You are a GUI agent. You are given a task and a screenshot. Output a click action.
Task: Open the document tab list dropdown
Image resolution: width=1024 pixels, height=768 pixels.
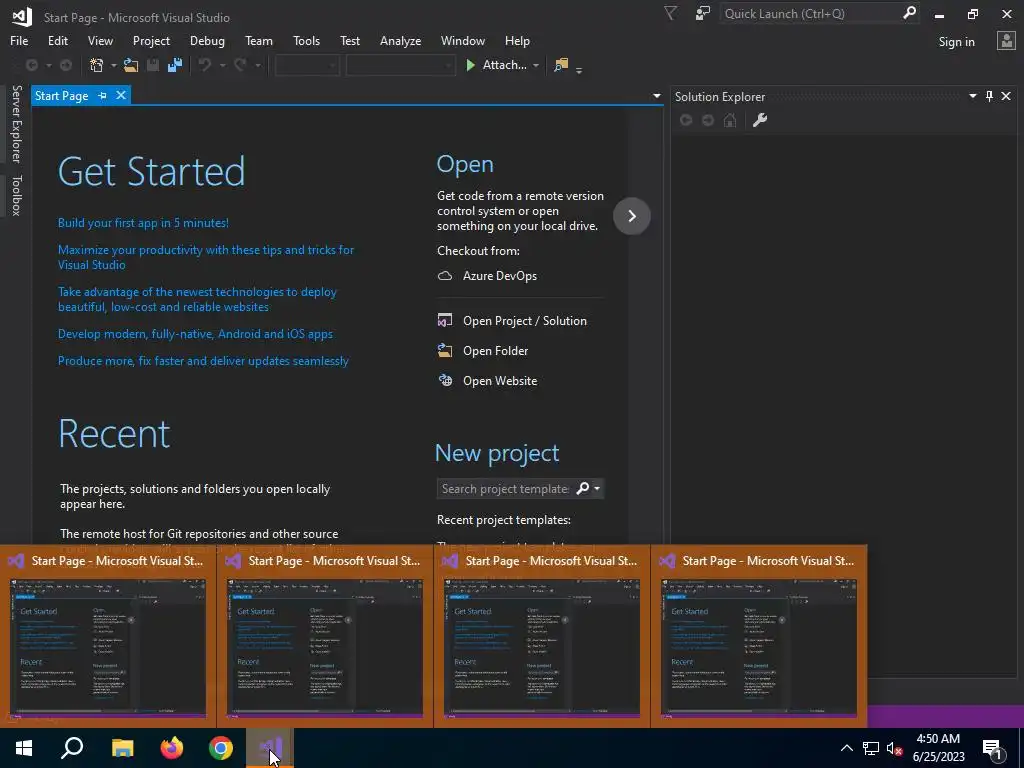coord(656,96)
